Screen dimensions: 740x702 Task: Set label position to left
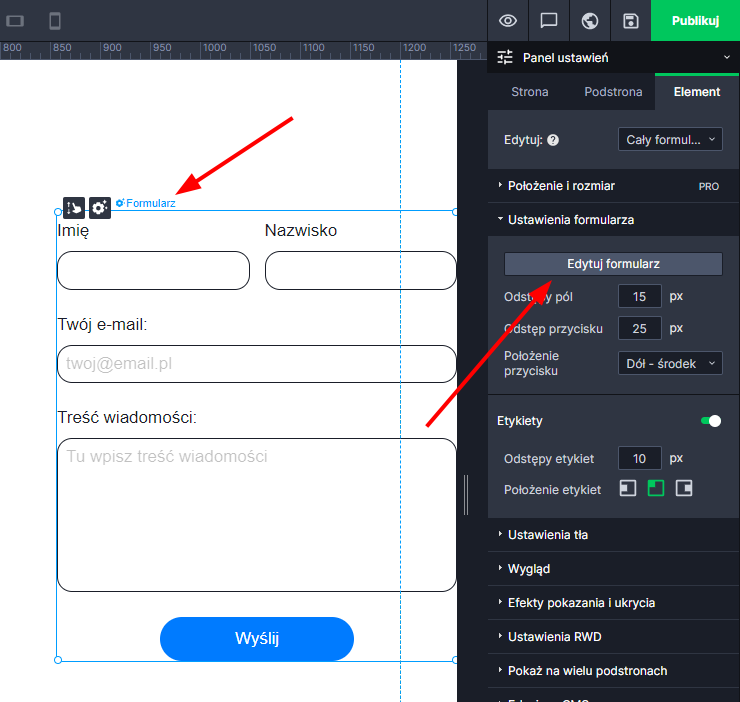pyautogui.click(x=627, y=488)
